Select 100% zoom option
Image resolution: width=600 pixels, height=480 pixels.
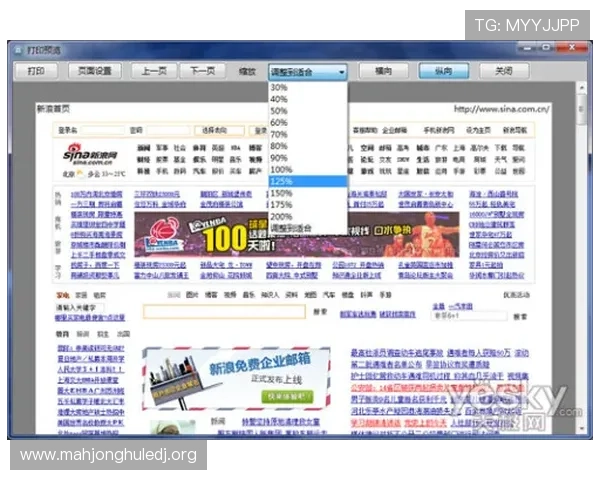coord(308,170)
